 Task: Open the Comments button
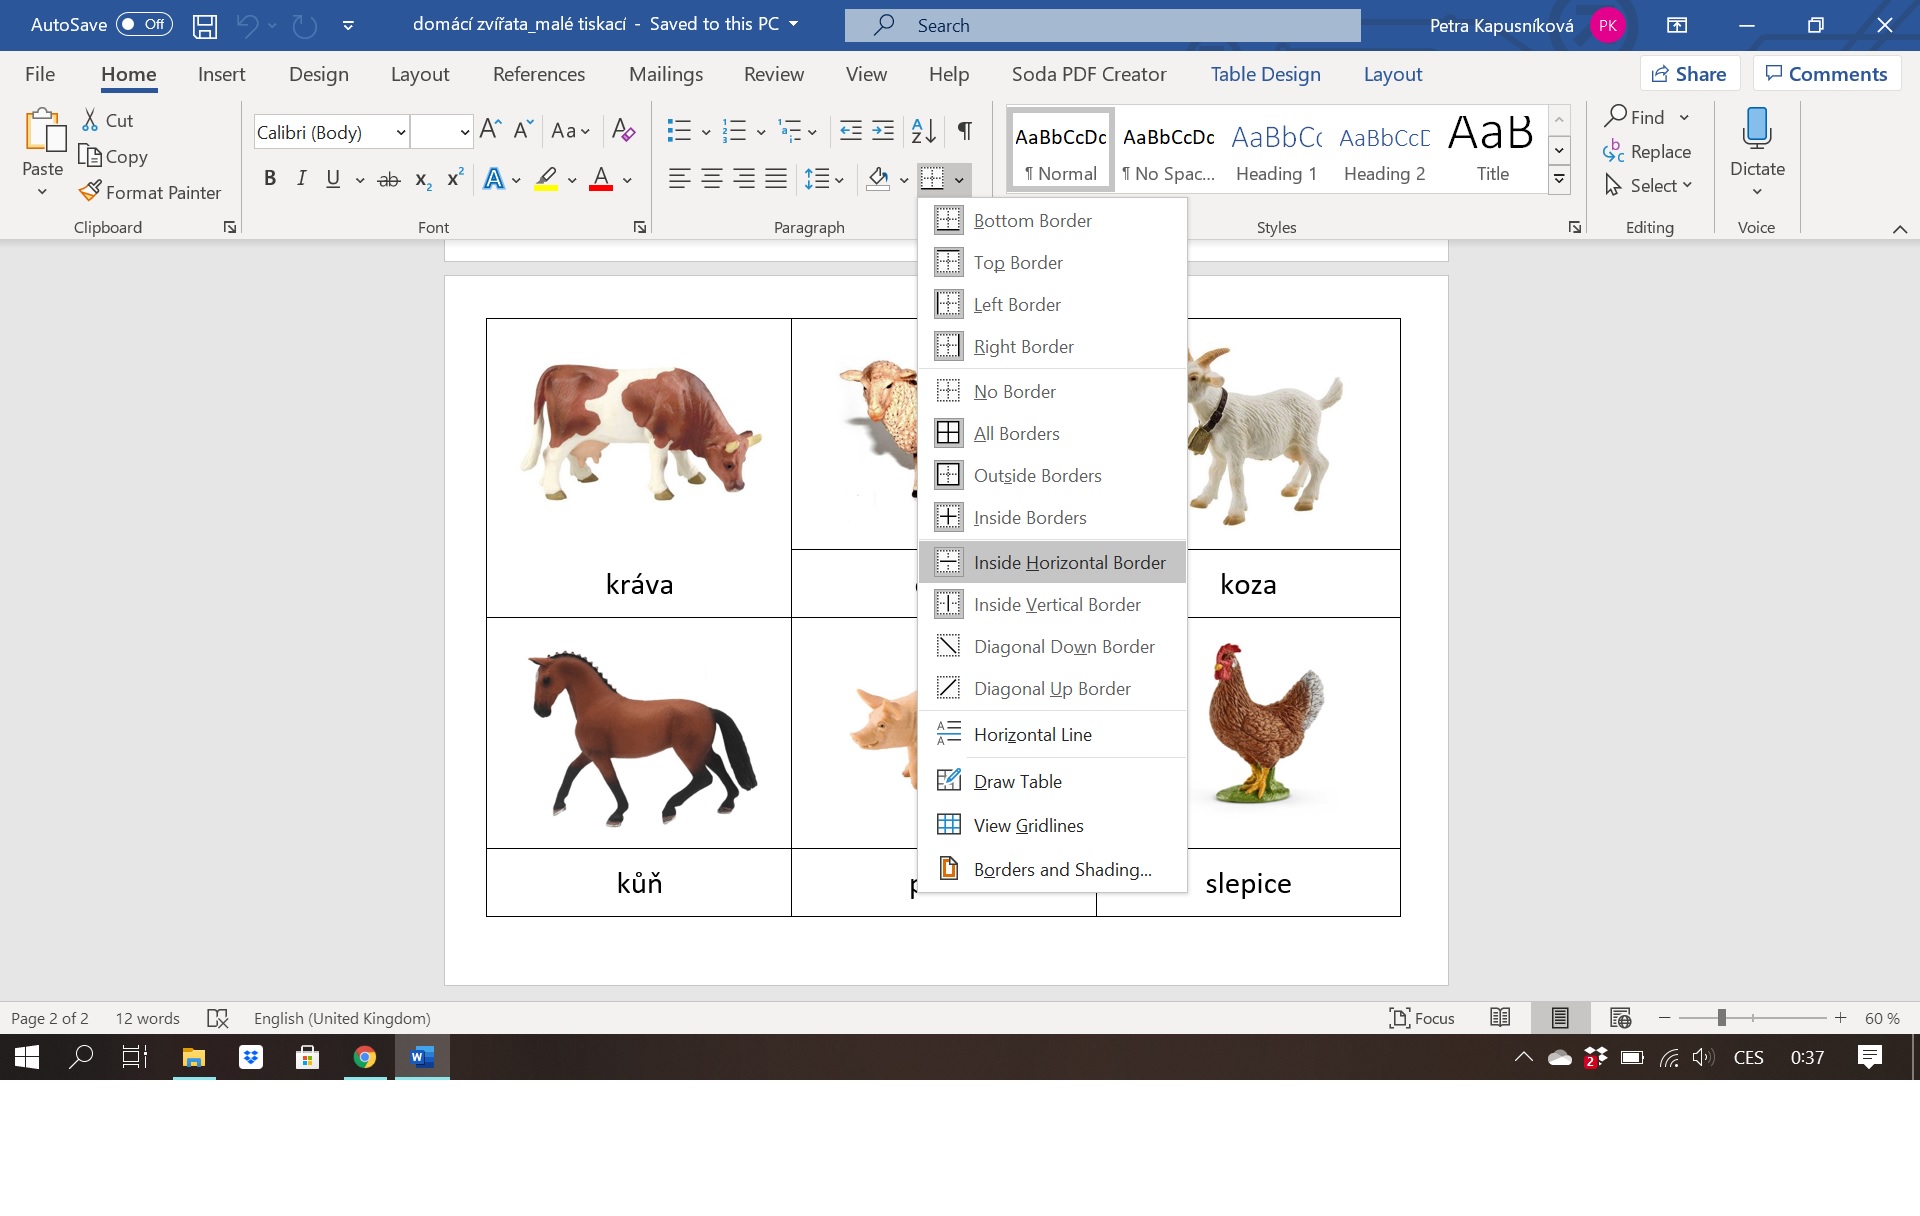pyautogui.click(x=1826, y=74)
